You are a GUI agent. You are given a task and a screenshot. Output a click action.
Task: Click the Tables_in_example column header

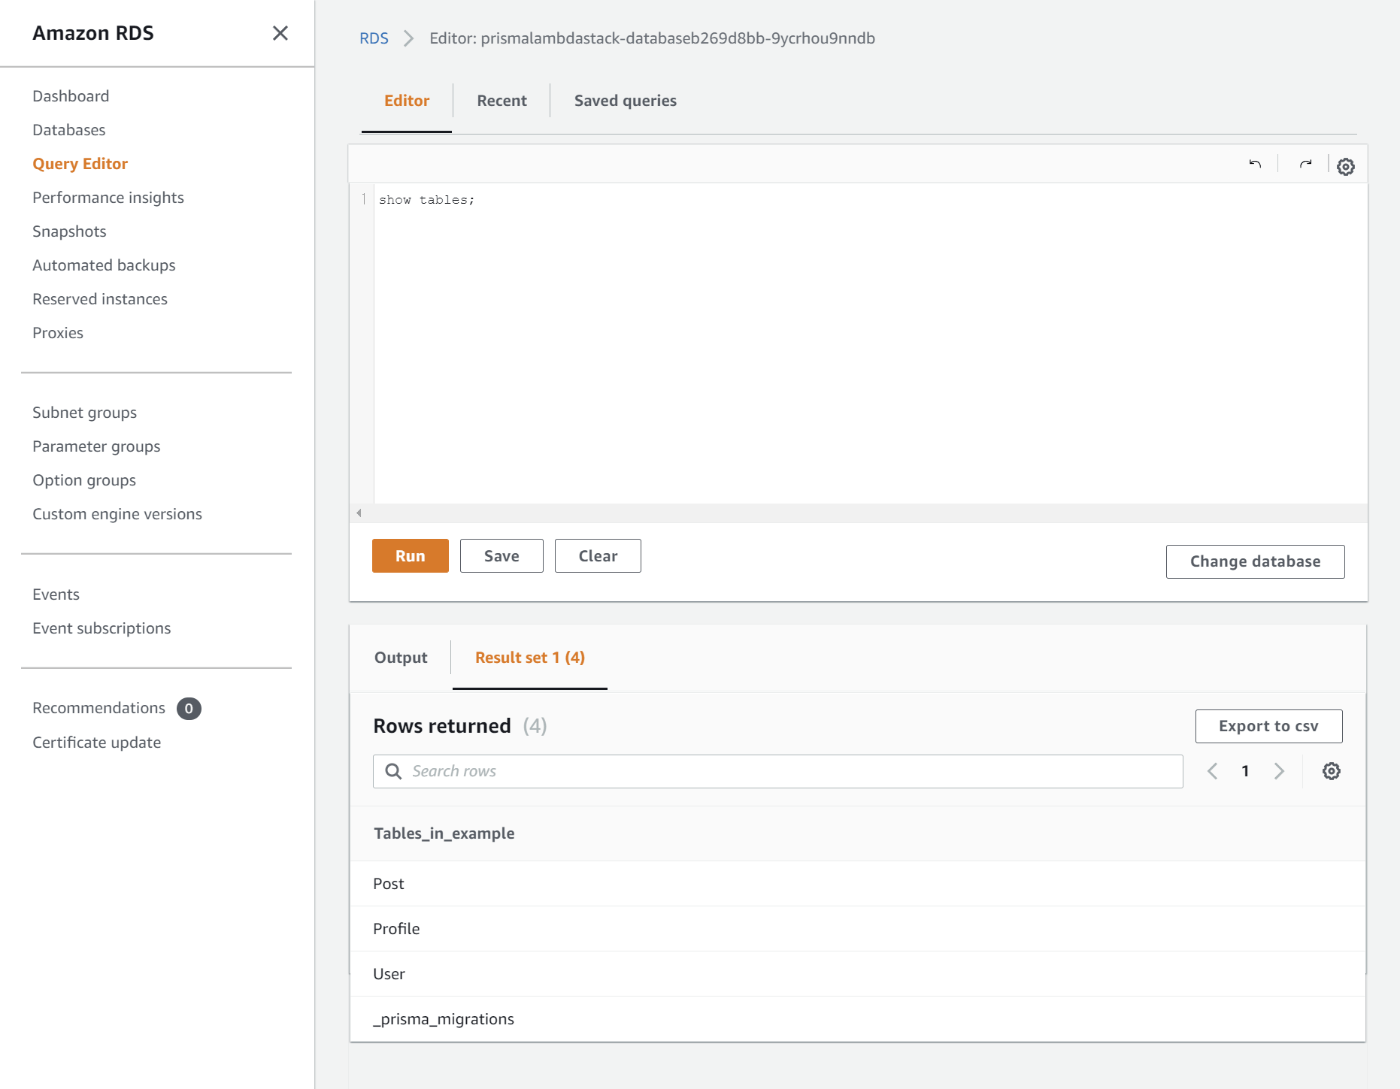[444, 834]
